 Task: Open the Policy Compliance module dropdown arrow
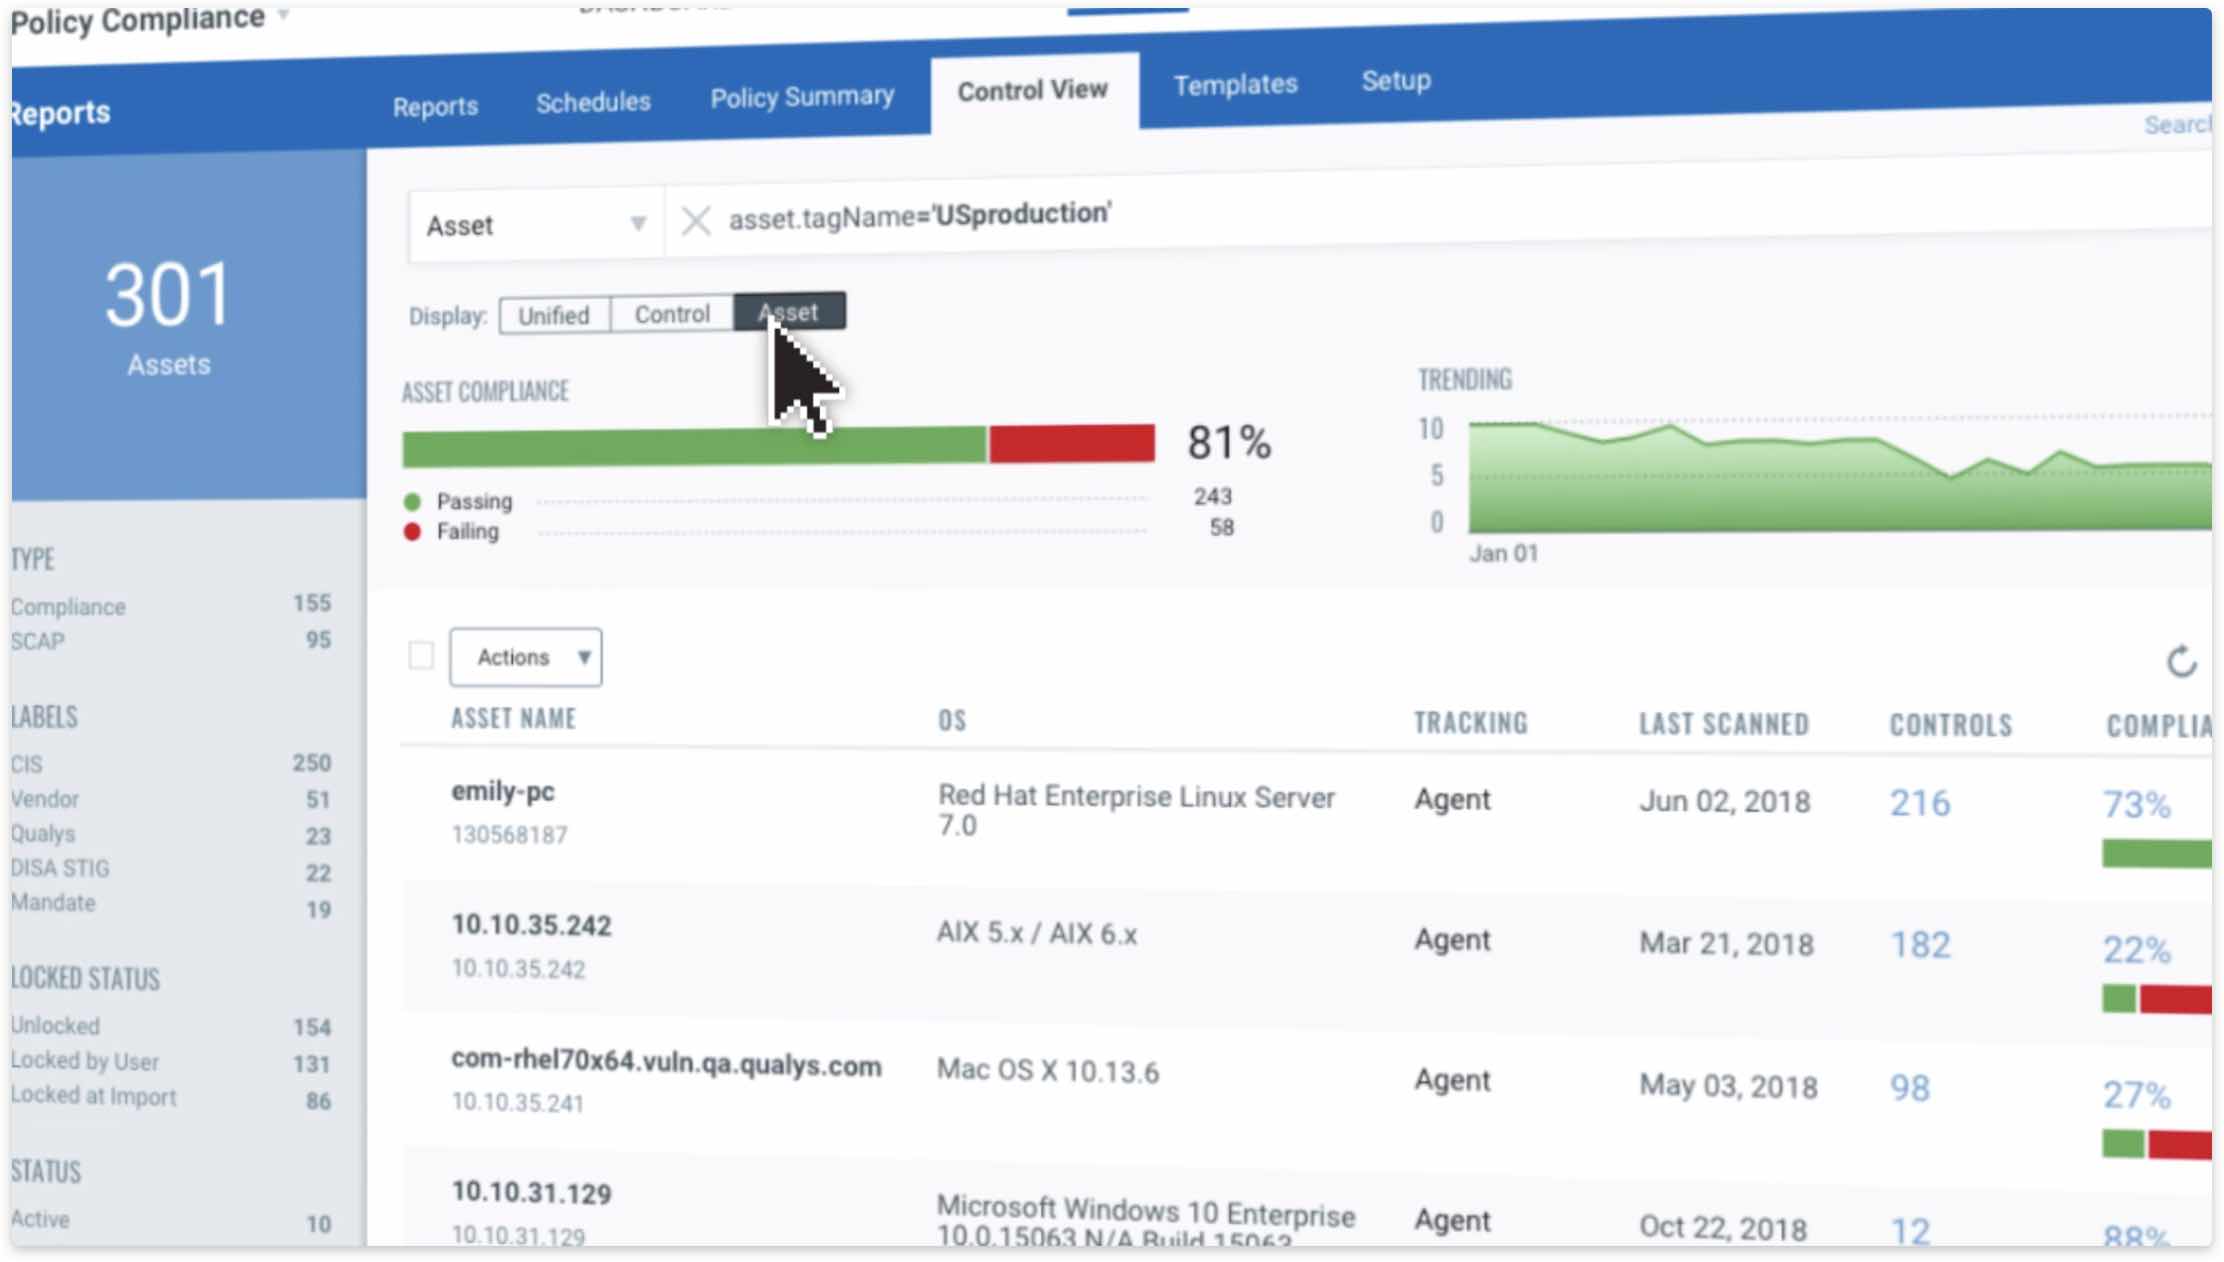(x=284, y=15)
